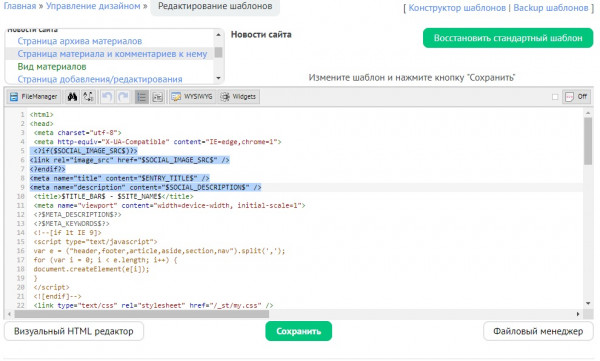Toggle the Off switch in editor toolbar
The height and width of the screenshot is (361, 600).
point(576,97)
